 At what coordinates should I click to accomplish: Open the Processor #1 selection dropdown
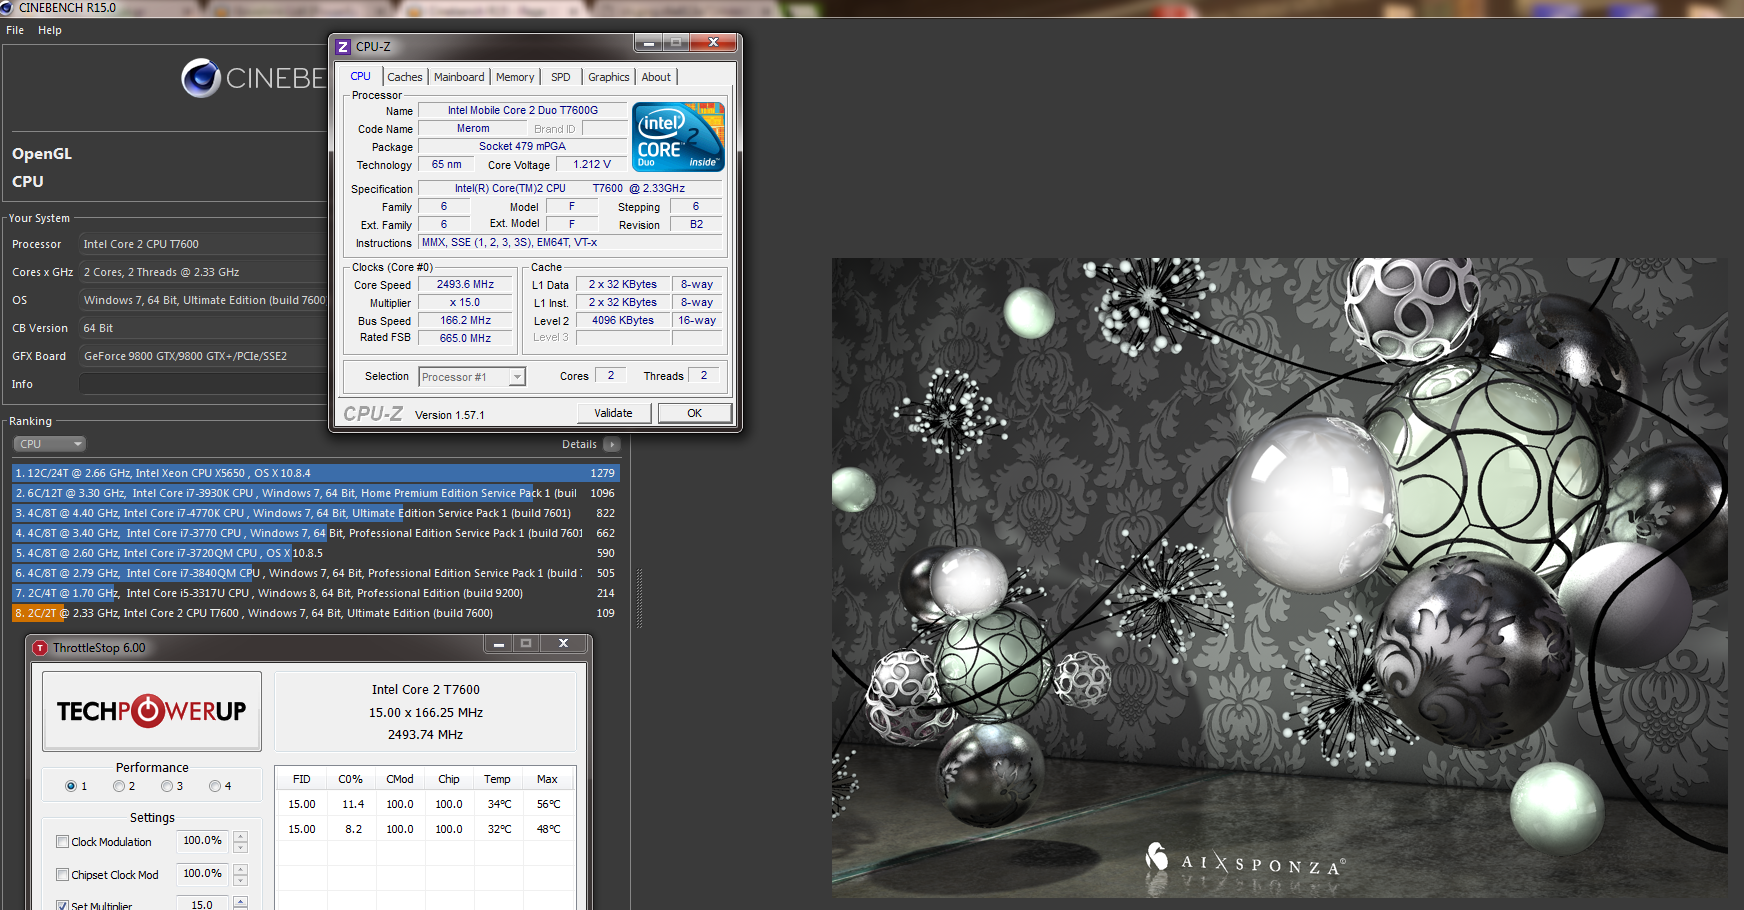pyautogui.click(x=517, y=377)
